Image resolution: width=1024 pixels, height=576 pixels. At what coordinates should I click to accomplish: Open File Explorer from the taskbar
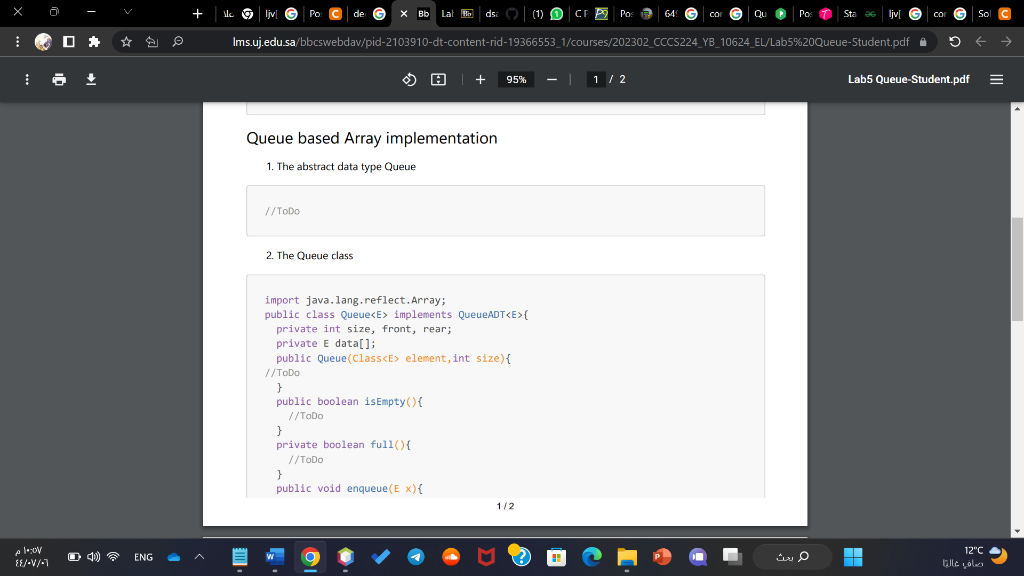pyautogui.click(x=627, y=557)
